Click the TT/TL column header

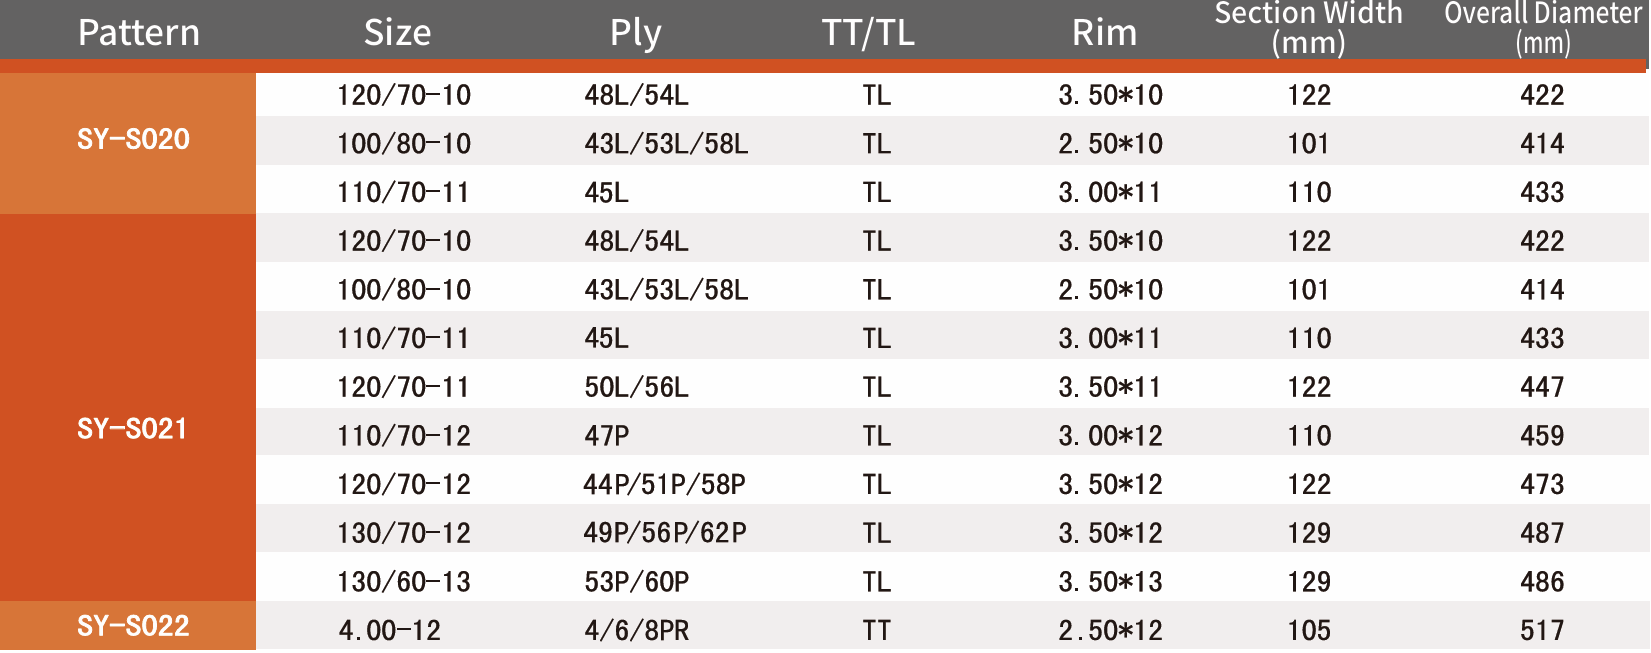868,33
